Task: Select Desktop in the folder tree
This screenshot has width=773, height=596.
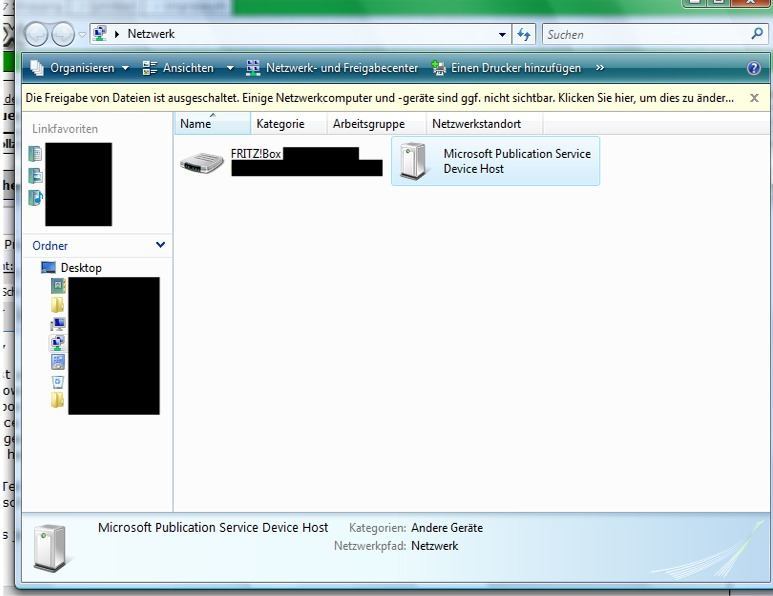Action: pos(81,268)
